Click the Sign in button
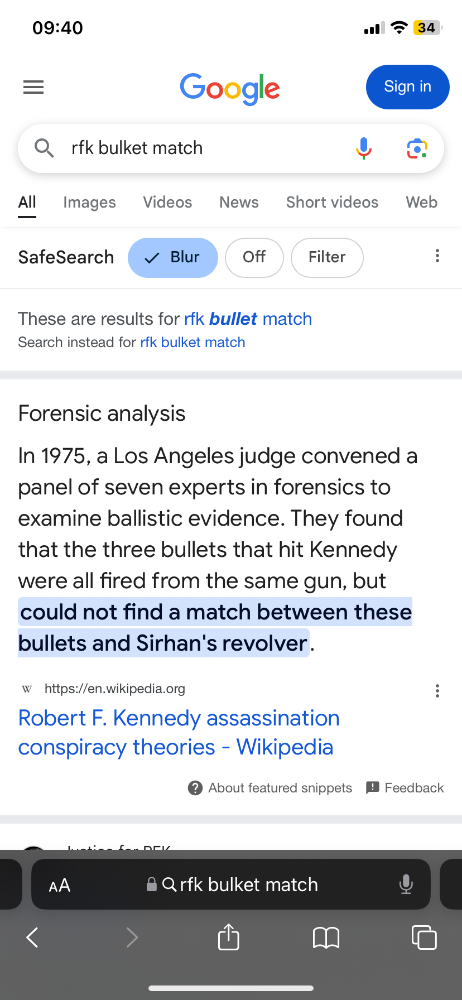Image resolution: width=462 pixels, height=1000 pixels. click(408, 87)
